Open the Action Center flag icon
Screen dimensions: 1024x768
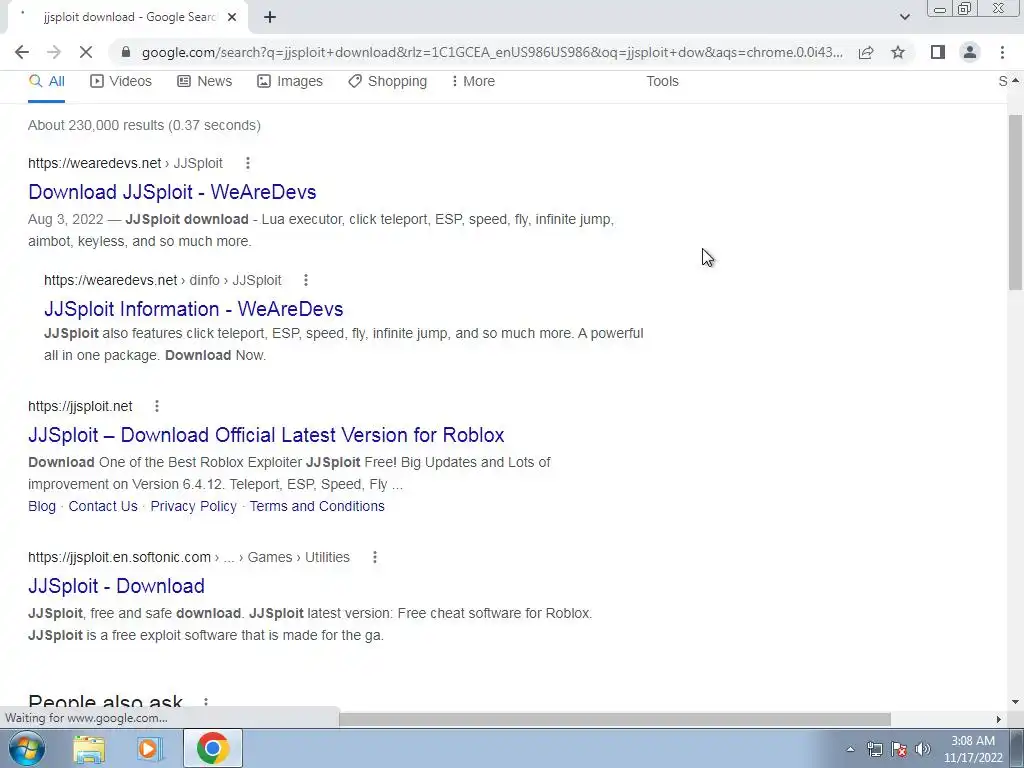[x=899, y=749]
